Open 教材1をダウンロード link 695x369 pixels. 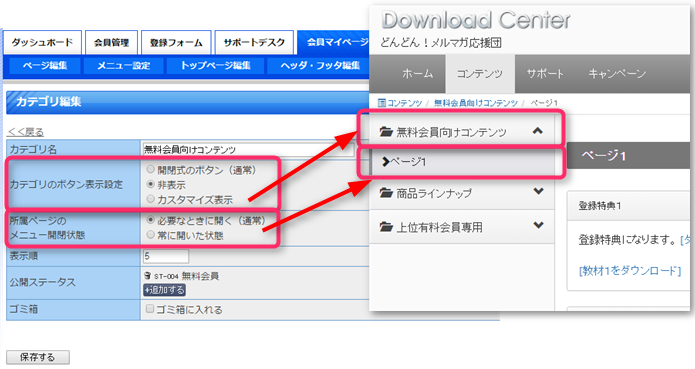coord(630,271)
